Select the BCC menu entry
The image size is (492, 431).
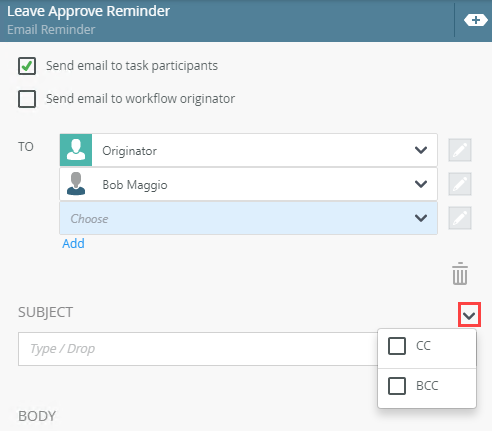tap(427, 388)
